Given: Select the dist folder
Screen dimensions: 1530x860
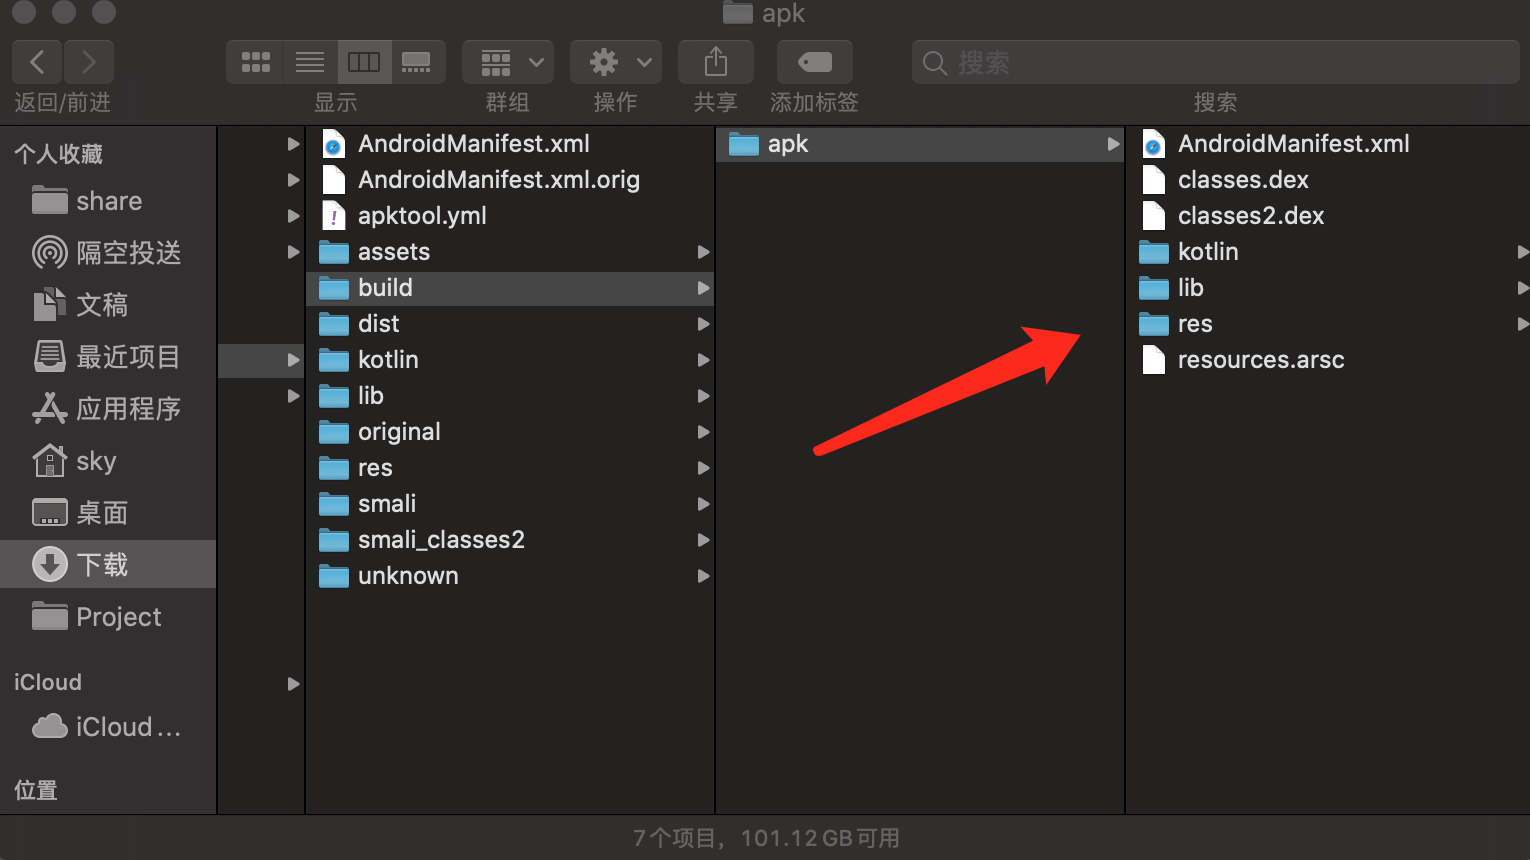Looking at the screenshot, I should coord(510,324).
